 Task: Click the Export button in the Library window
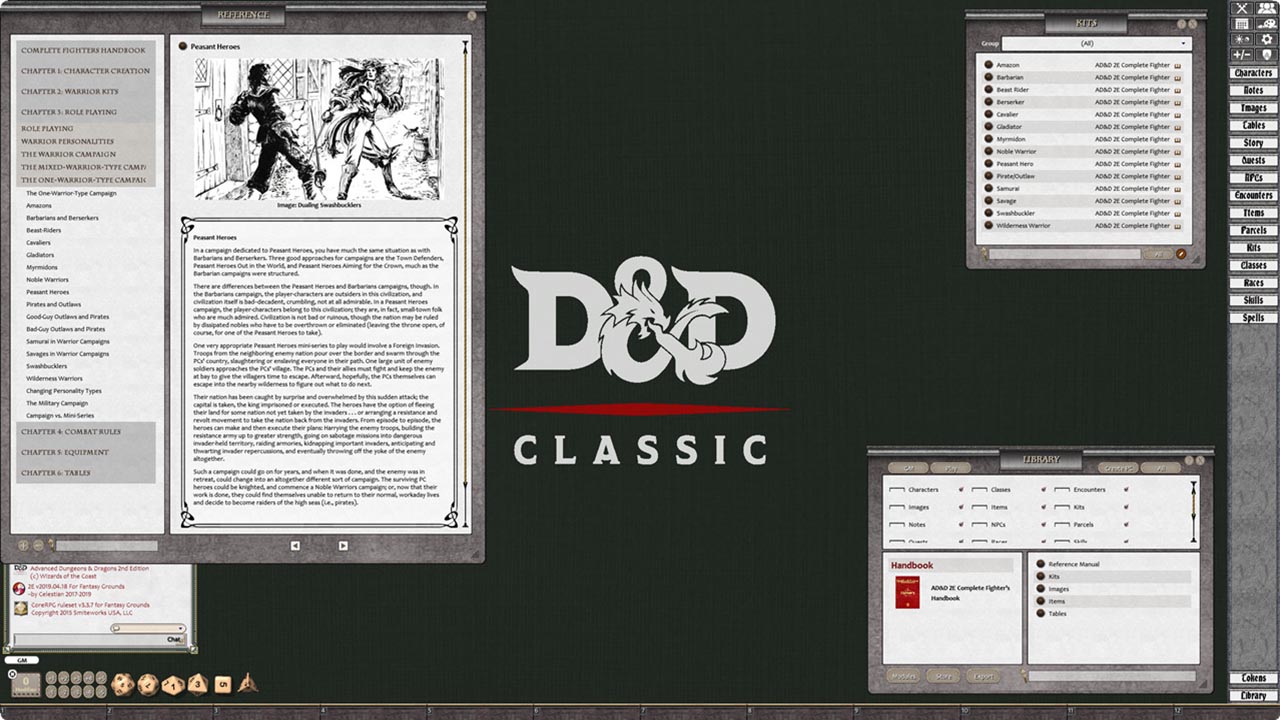(x=983, y=676)
